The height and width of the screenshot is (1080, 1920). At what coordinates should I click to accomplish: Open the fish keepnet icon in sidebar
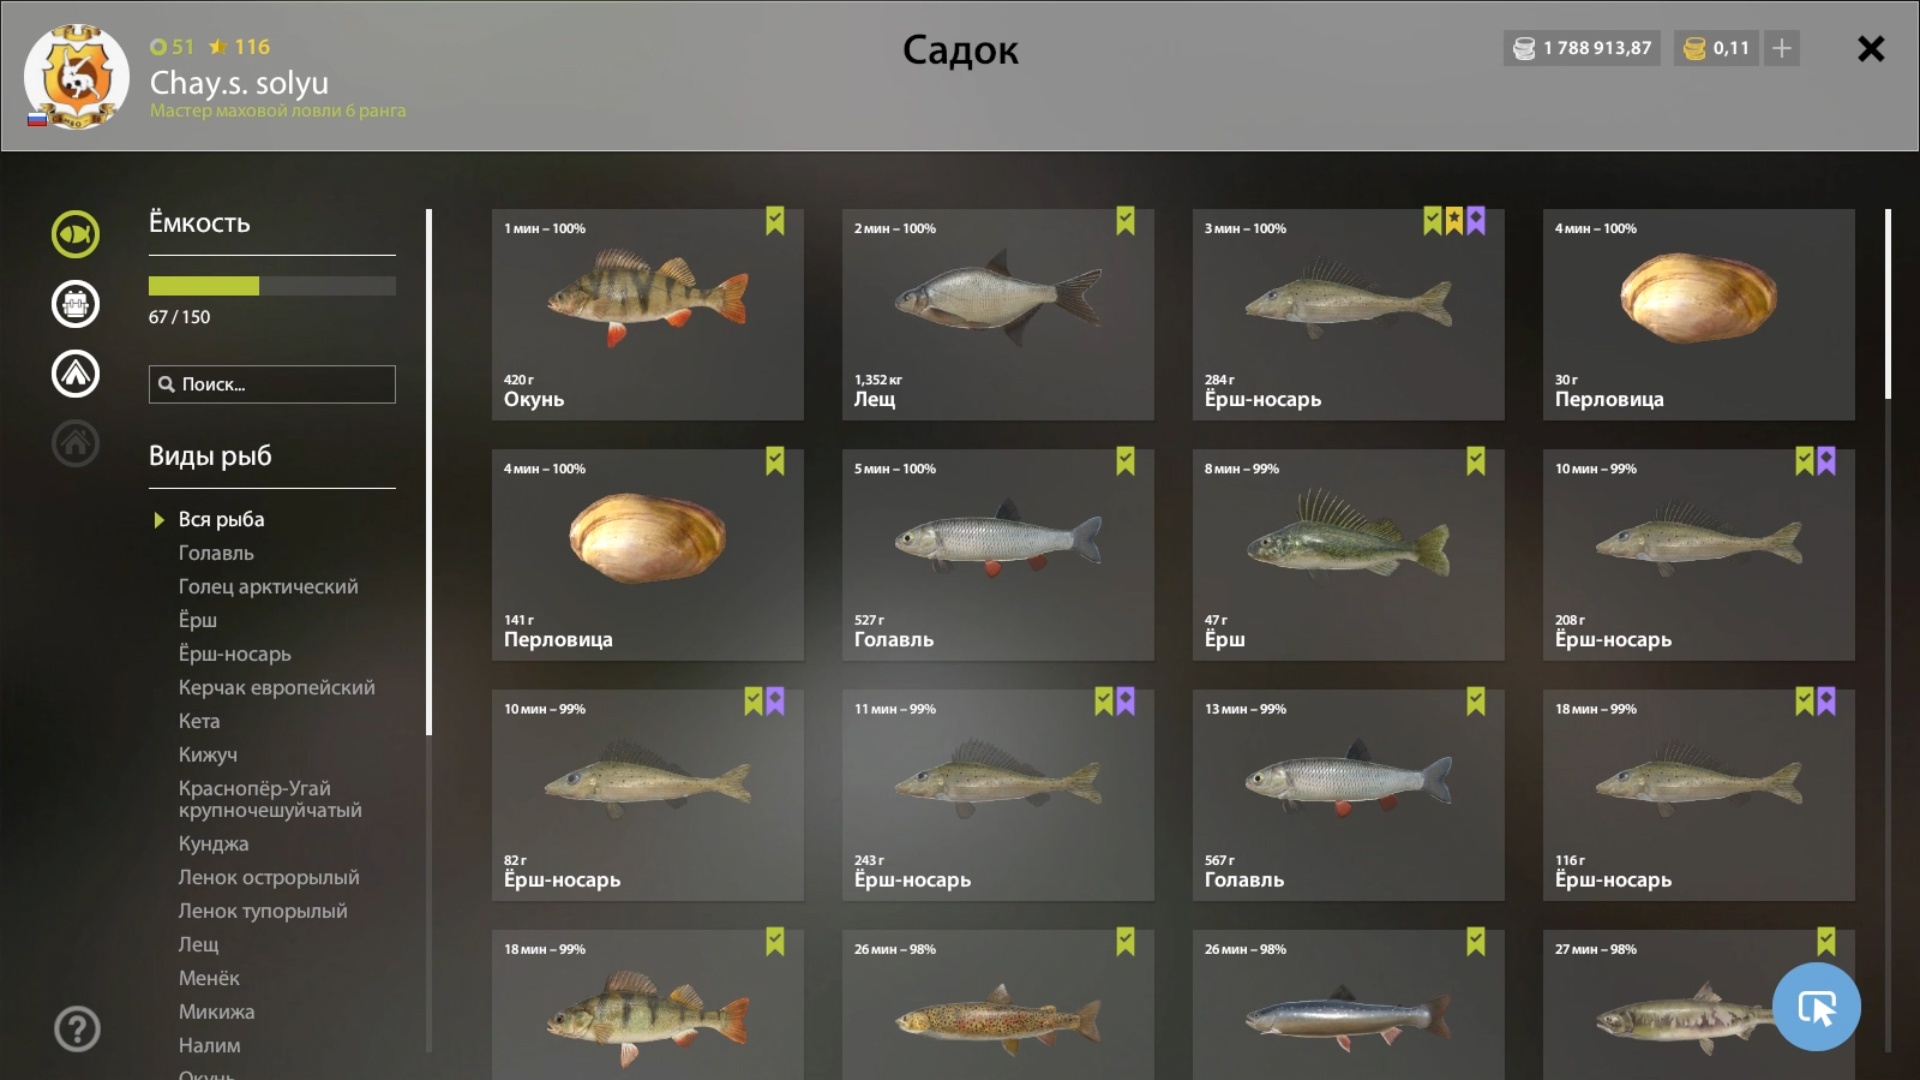76,234
